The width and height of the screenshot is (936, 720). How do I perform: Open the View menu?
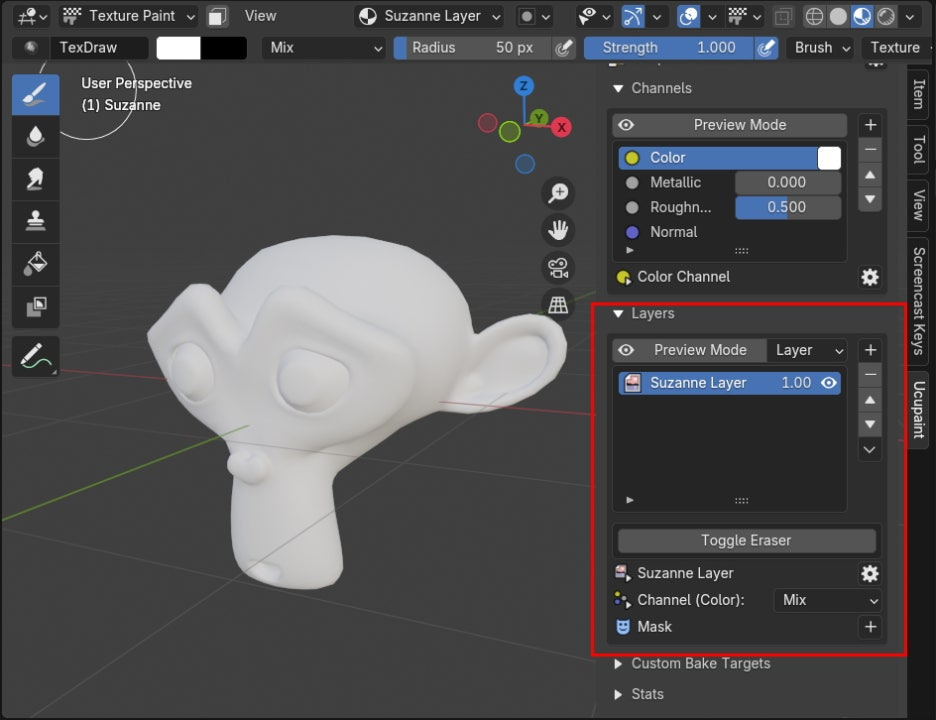(x=260, y=16)
